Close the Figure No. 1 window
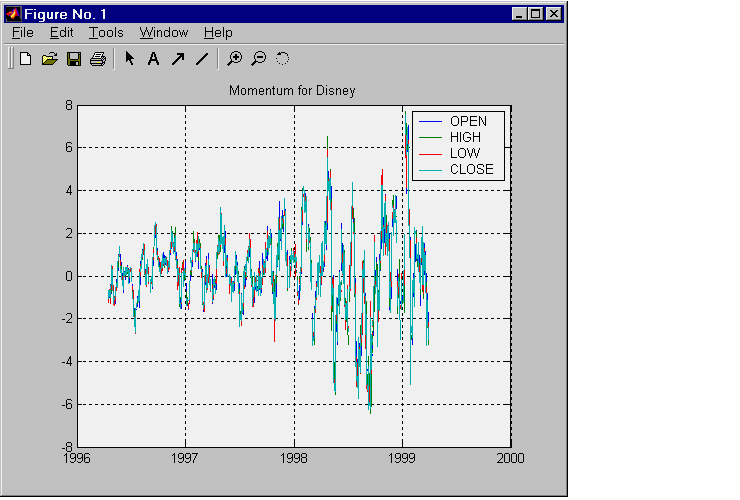Viewport: 740px width, 500px height. pos(554,14)
